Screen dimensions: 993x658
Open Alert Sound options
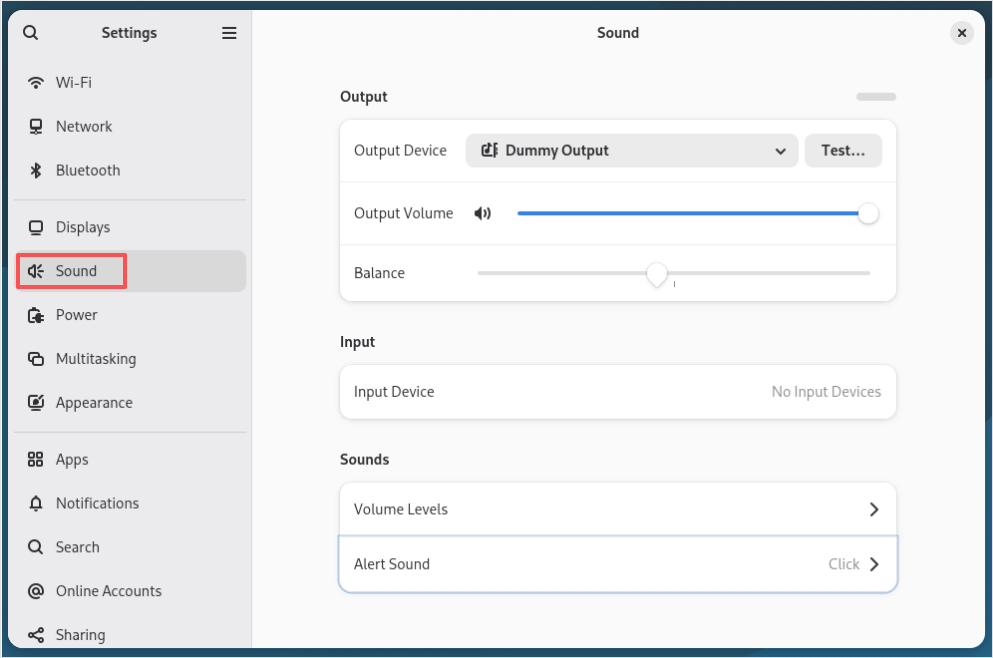(617, 564)
